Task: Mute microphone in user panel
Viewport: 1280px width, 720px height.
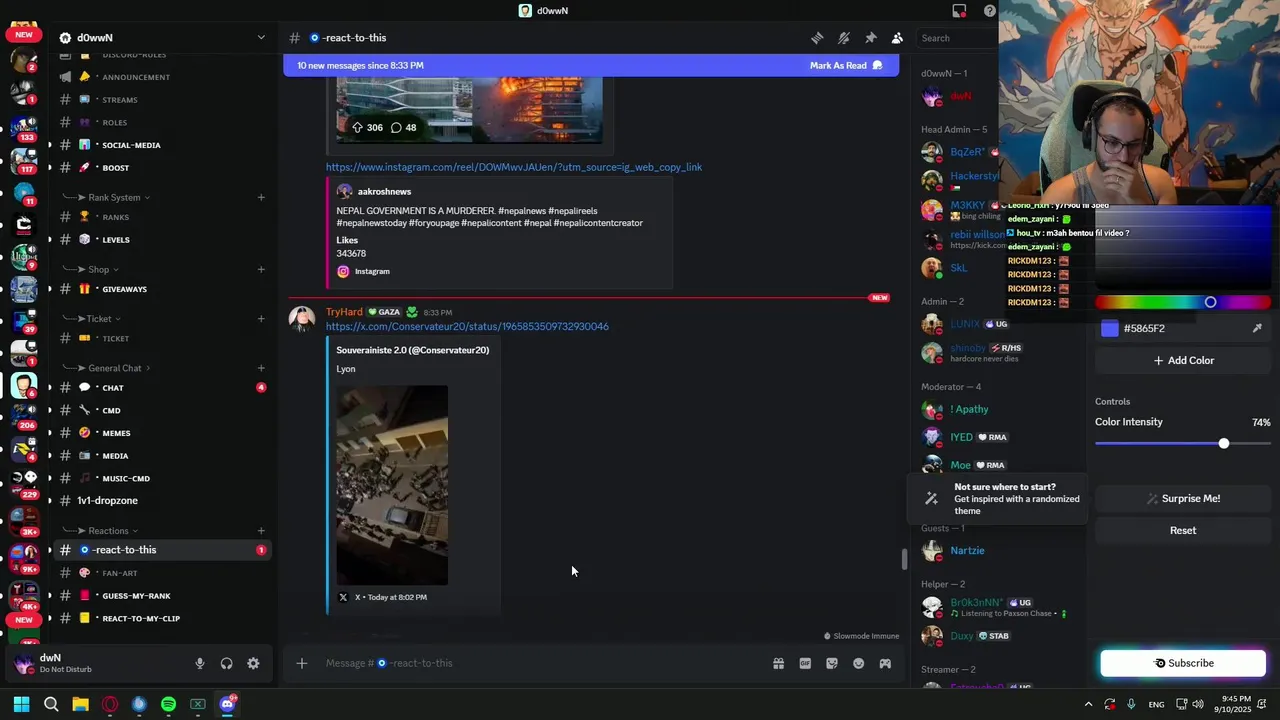Action: [200, 663]
